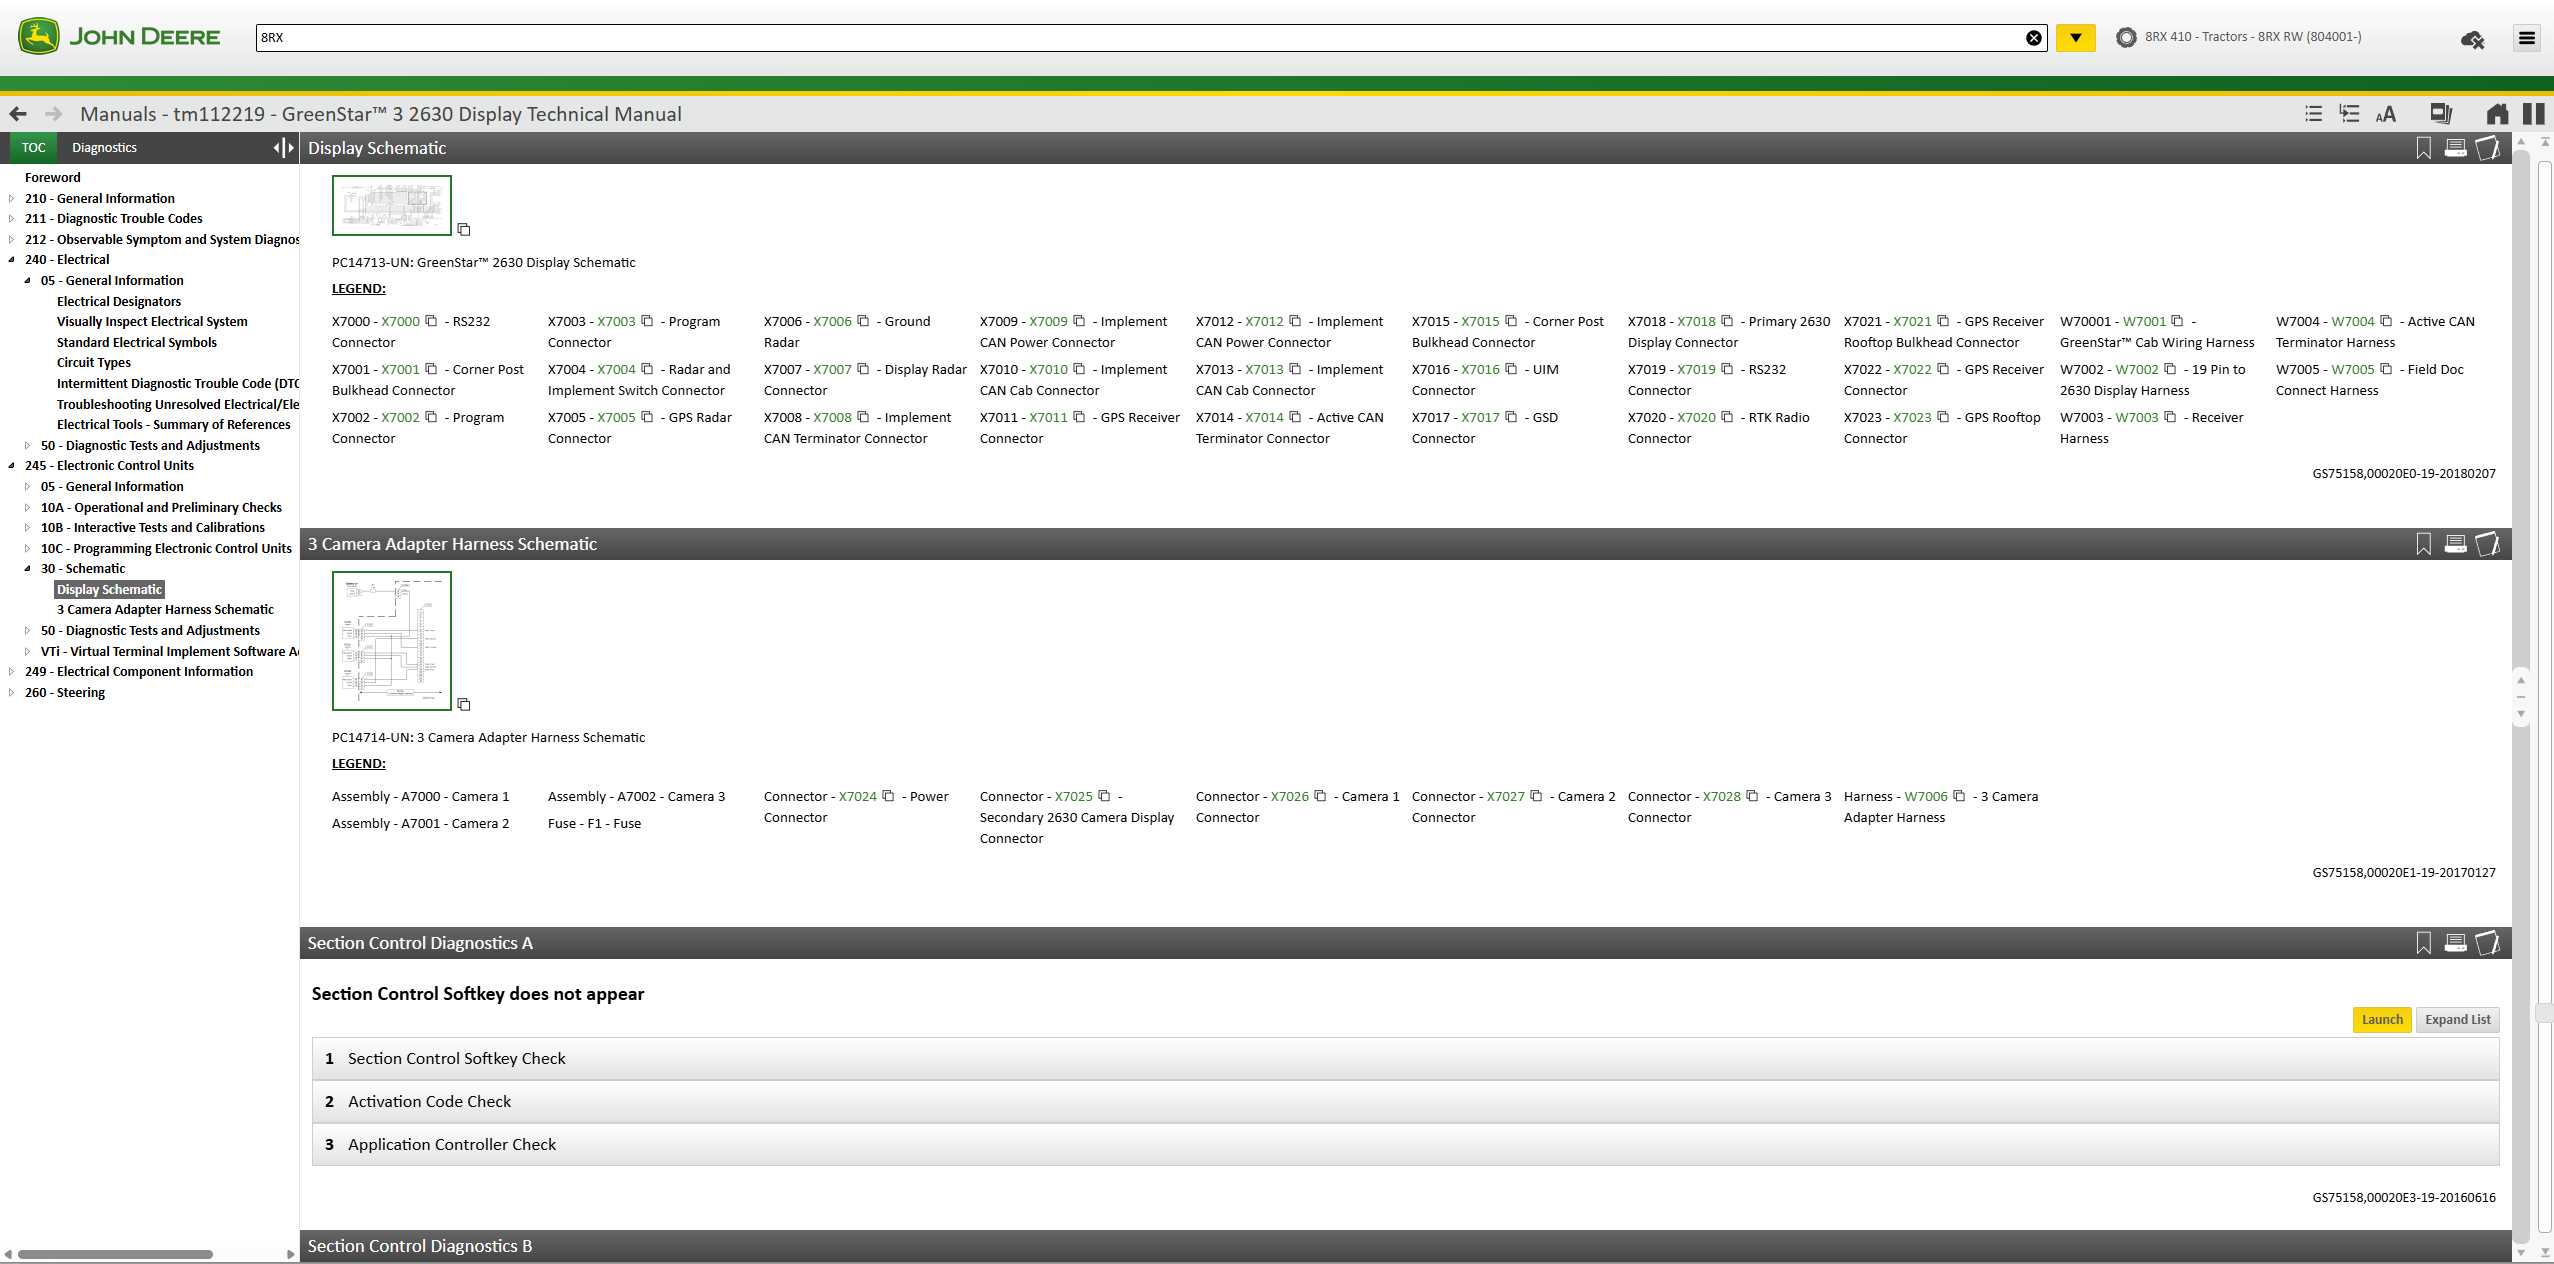Open the yellow search dropdown arrow

coord(2076,38)
